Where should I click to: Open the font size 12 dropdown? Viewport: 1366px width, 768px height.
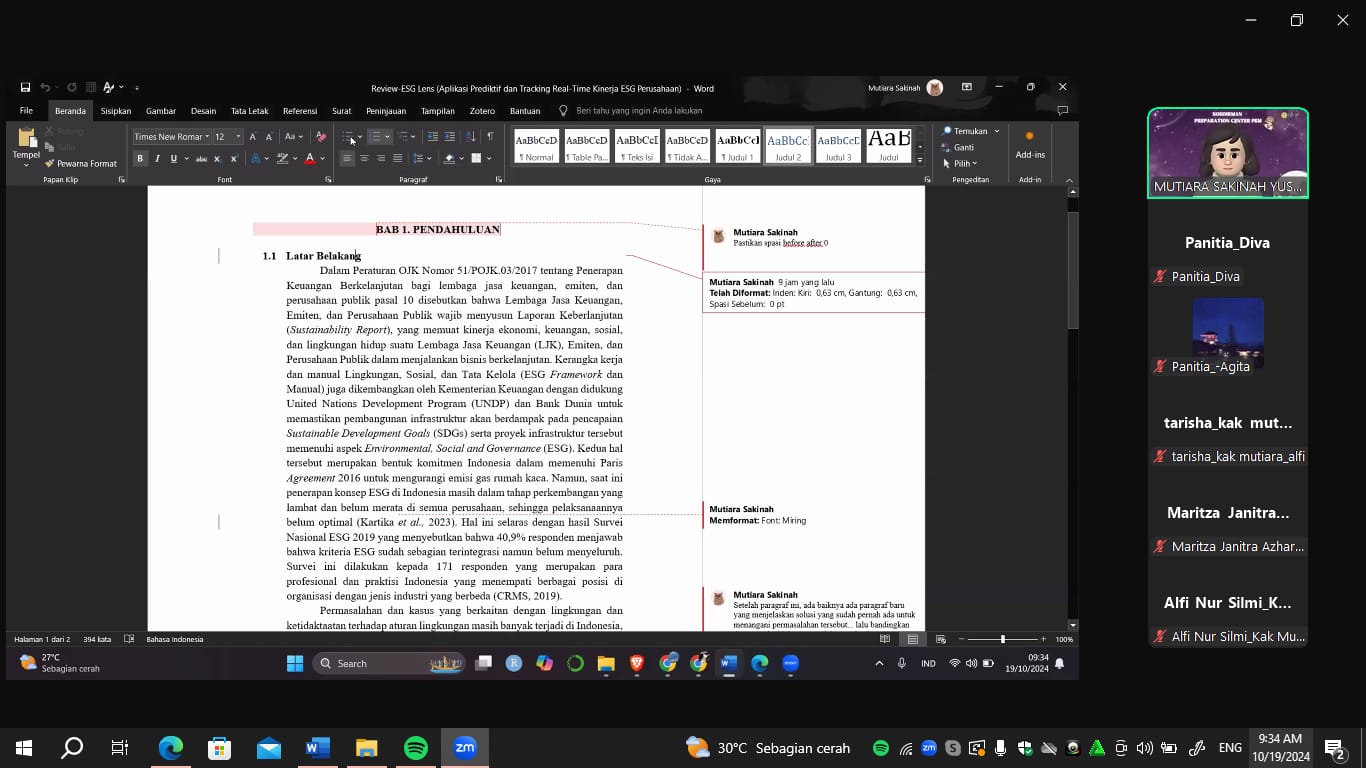point(238,137)
